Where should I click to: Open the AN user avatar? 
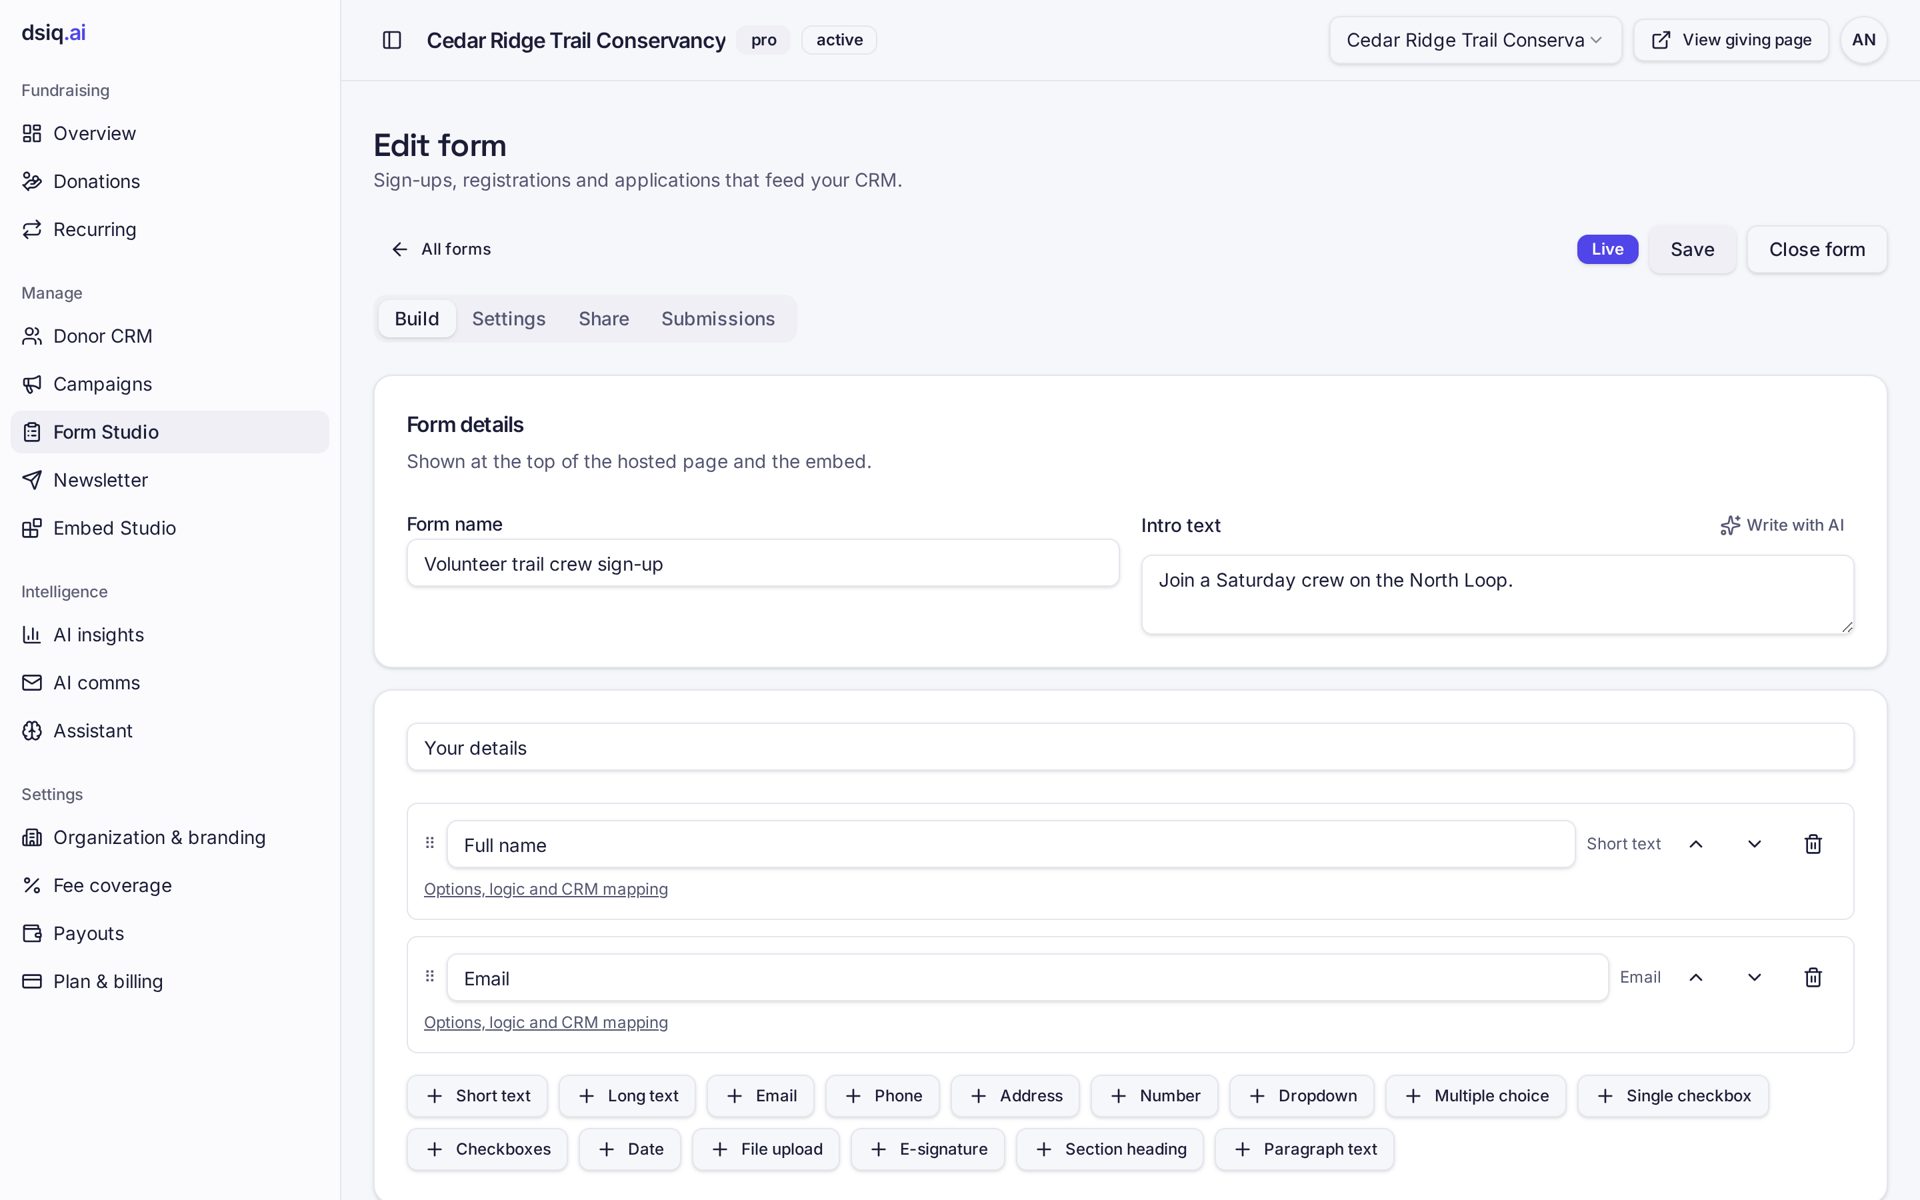[x=1863, y=40]
